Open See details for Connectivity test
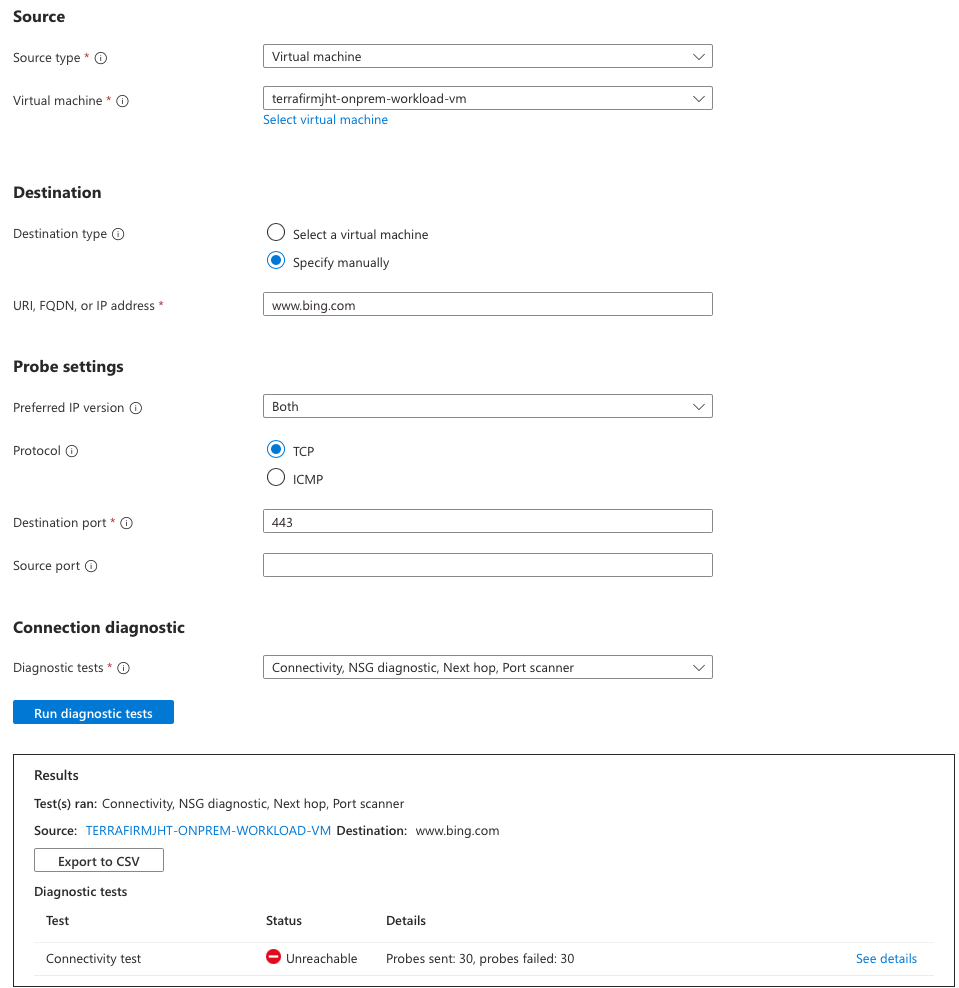 pos(886,958)
